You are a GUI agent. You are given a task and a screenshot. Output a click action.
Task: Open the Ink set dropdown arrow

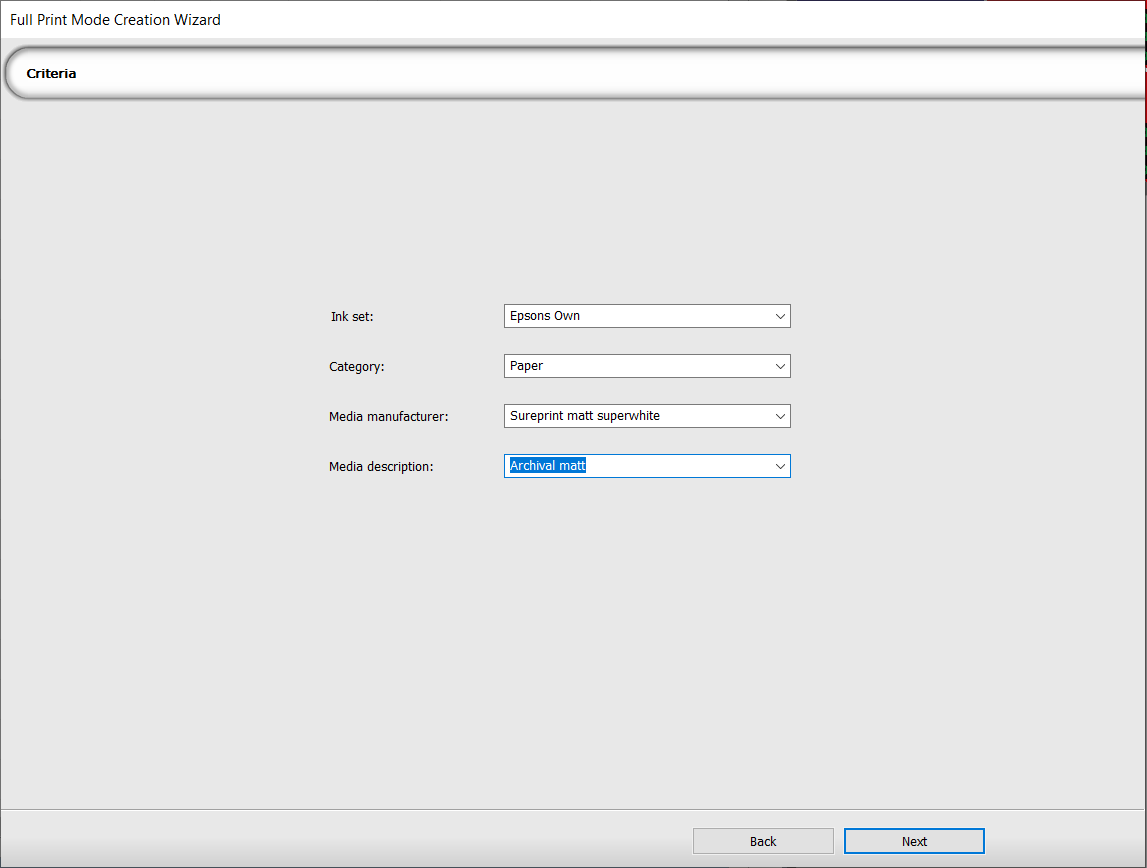coord(780,316)
